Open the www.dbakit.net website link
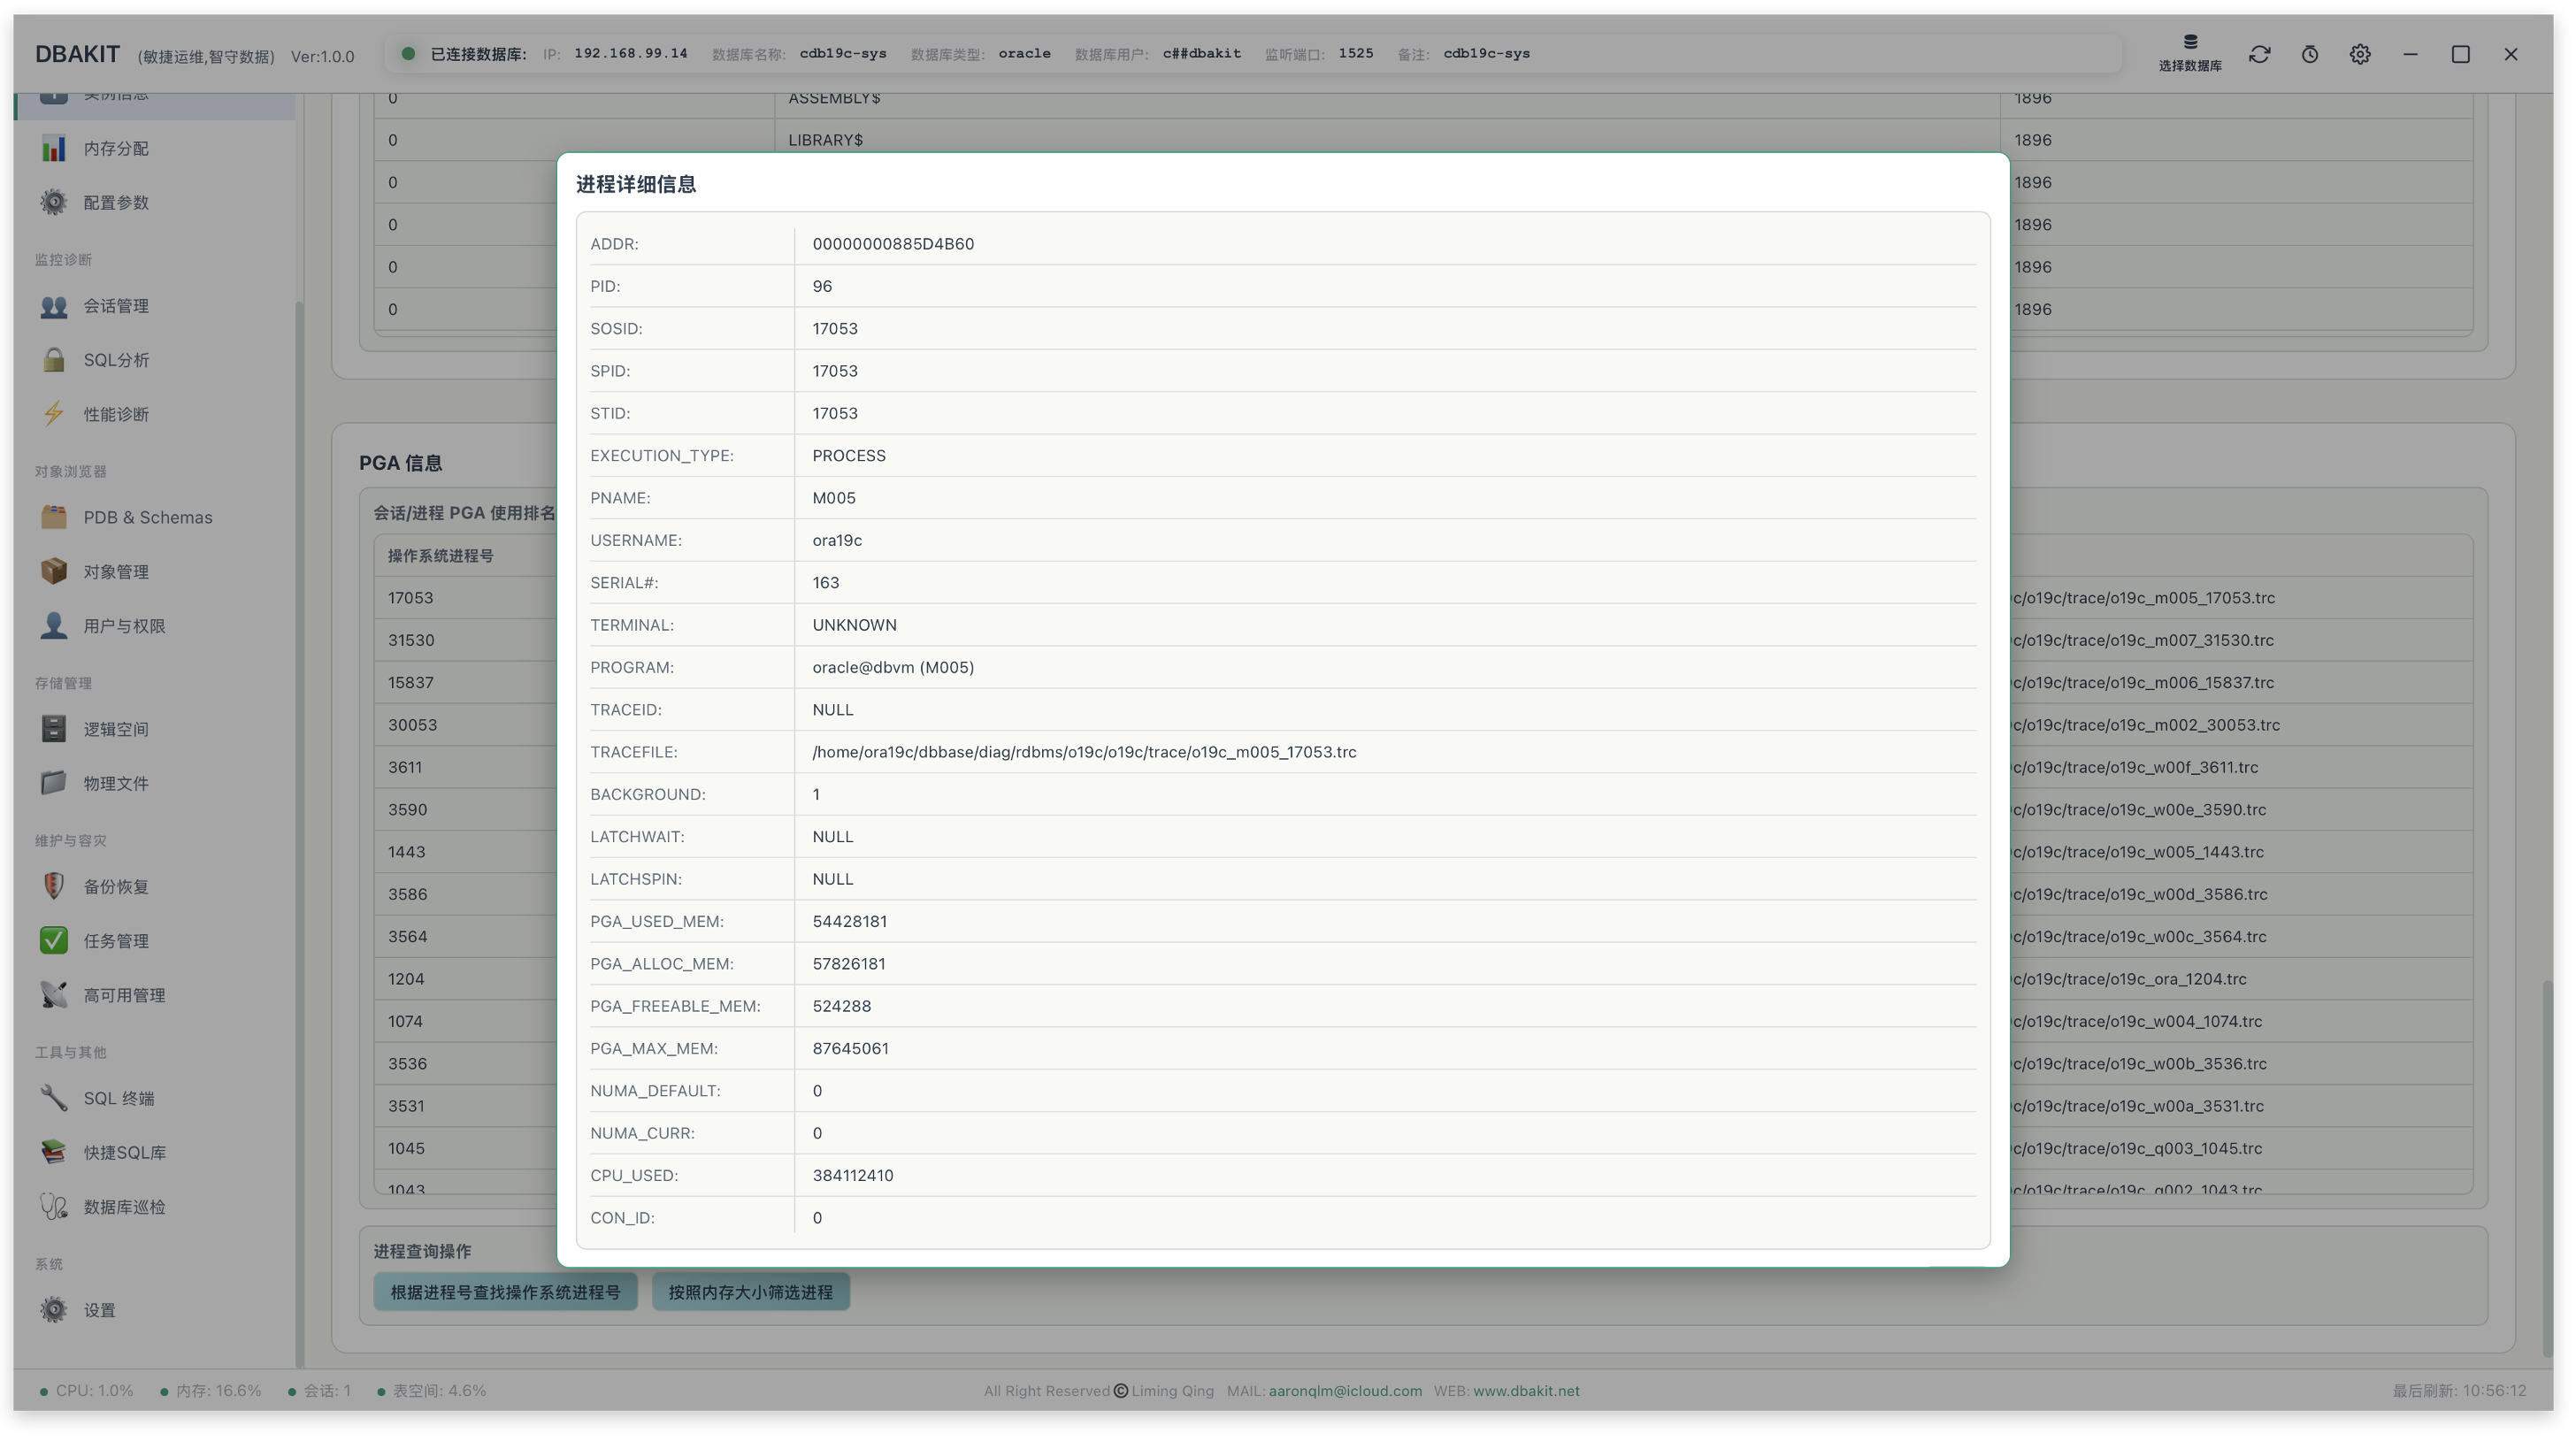This screenshot has height=1449, width=2576. tap(1526, 1391)
